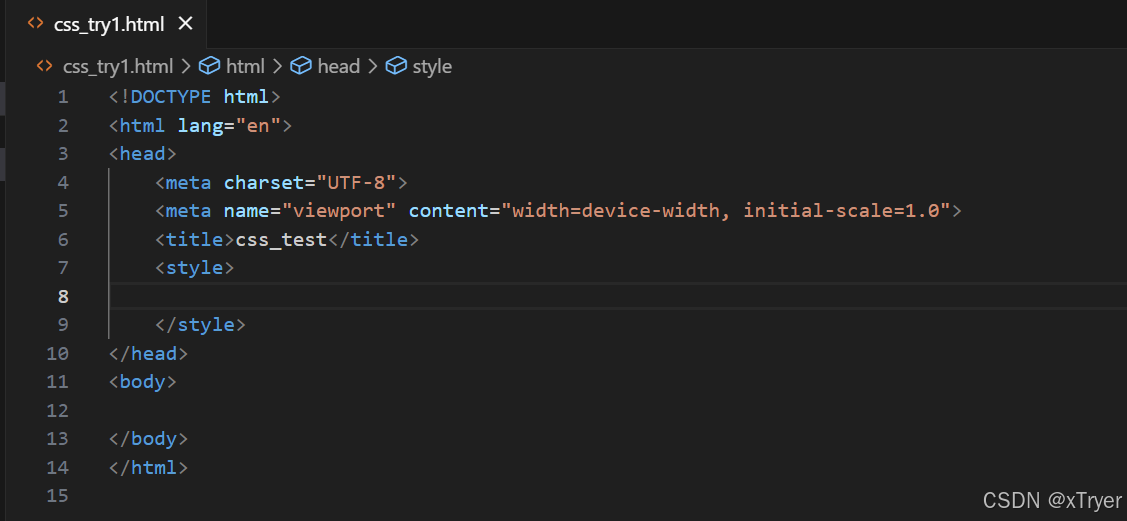Click the cube icon beside html breadcrumb

[209, 66]
